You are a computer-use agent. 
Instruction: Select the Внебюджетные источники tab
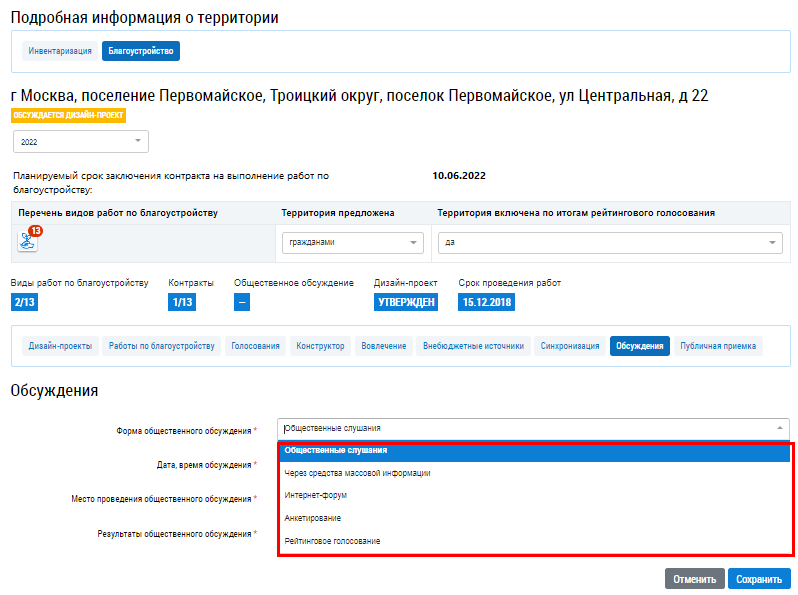pyautogui.click(x=473, y=346)
